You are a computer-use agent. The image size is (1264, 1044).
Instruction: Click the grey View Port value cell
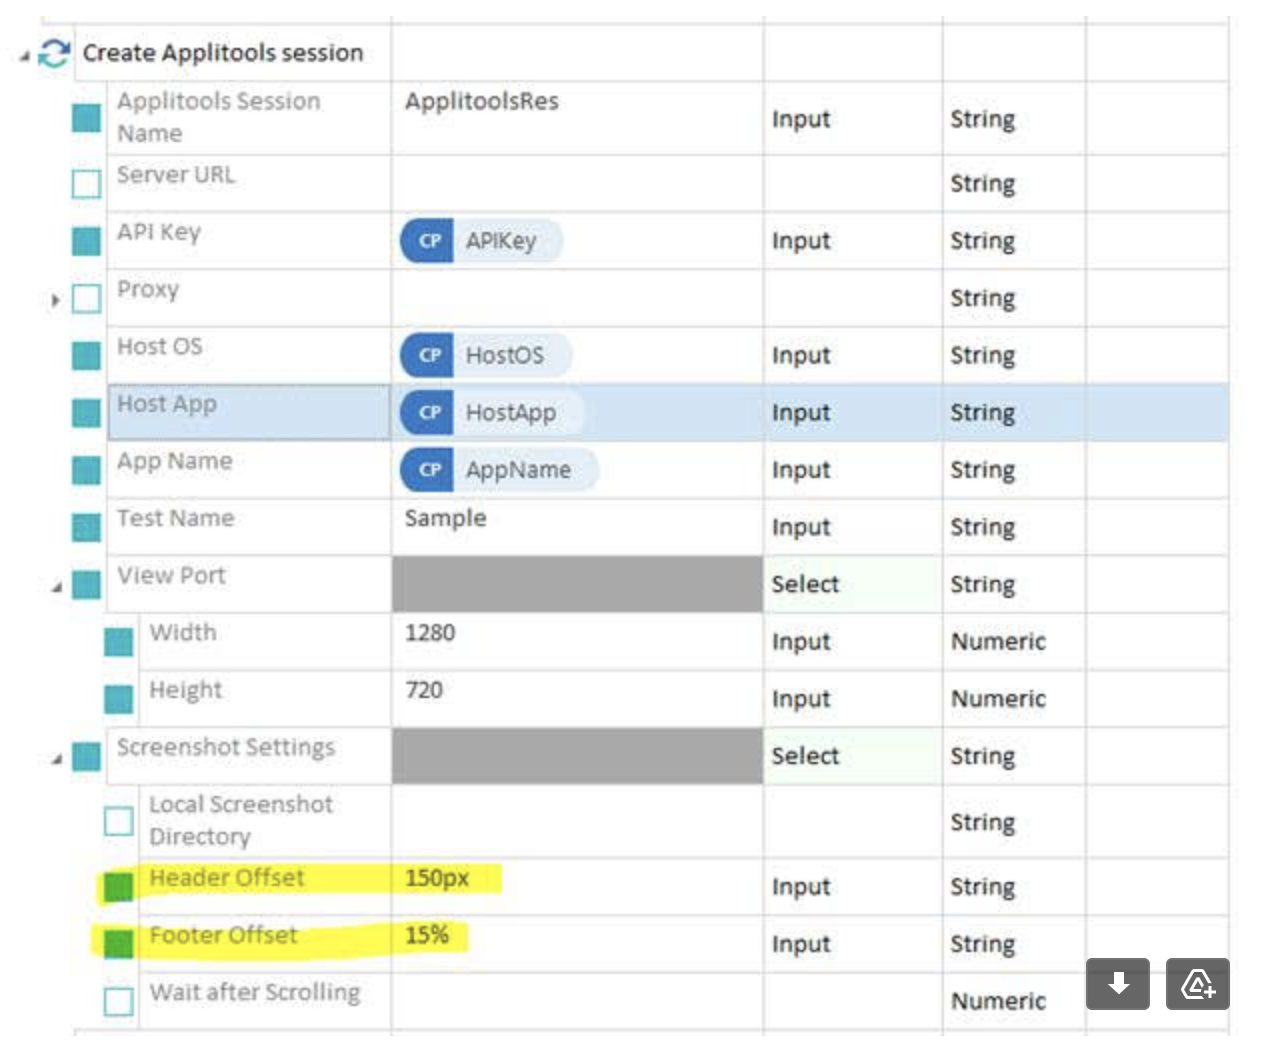[x=577, y=584]
